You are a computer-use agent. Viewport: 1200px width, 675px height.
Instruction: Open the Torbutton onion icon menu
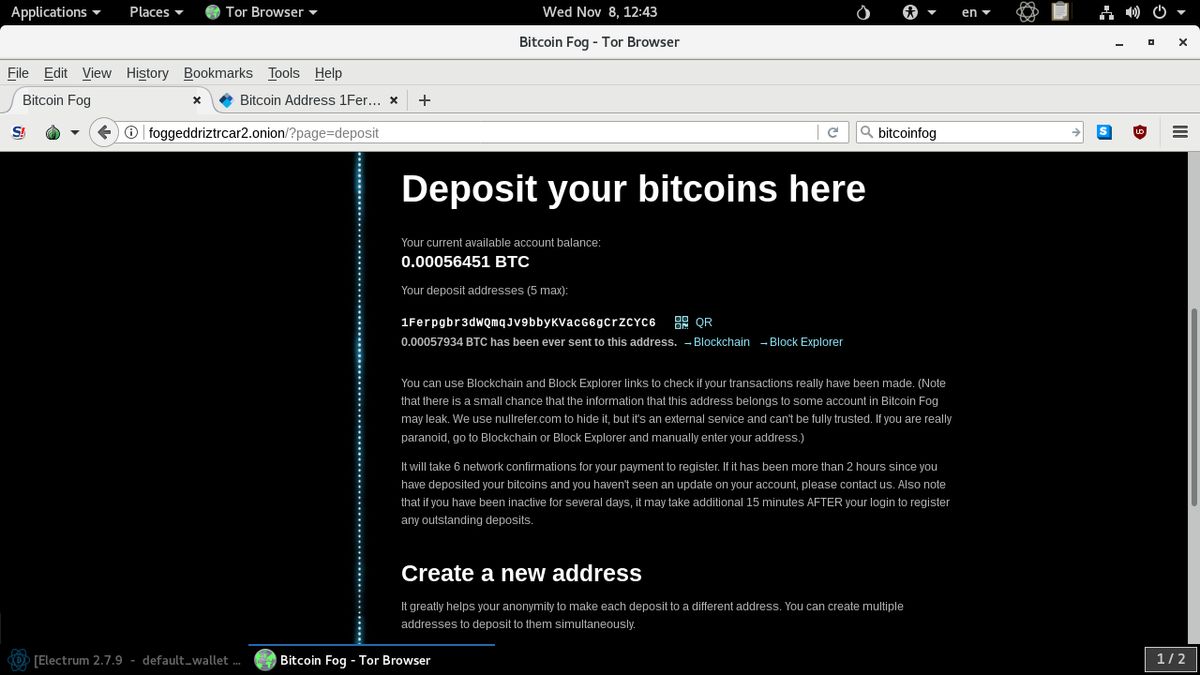[x=53, y=131]
